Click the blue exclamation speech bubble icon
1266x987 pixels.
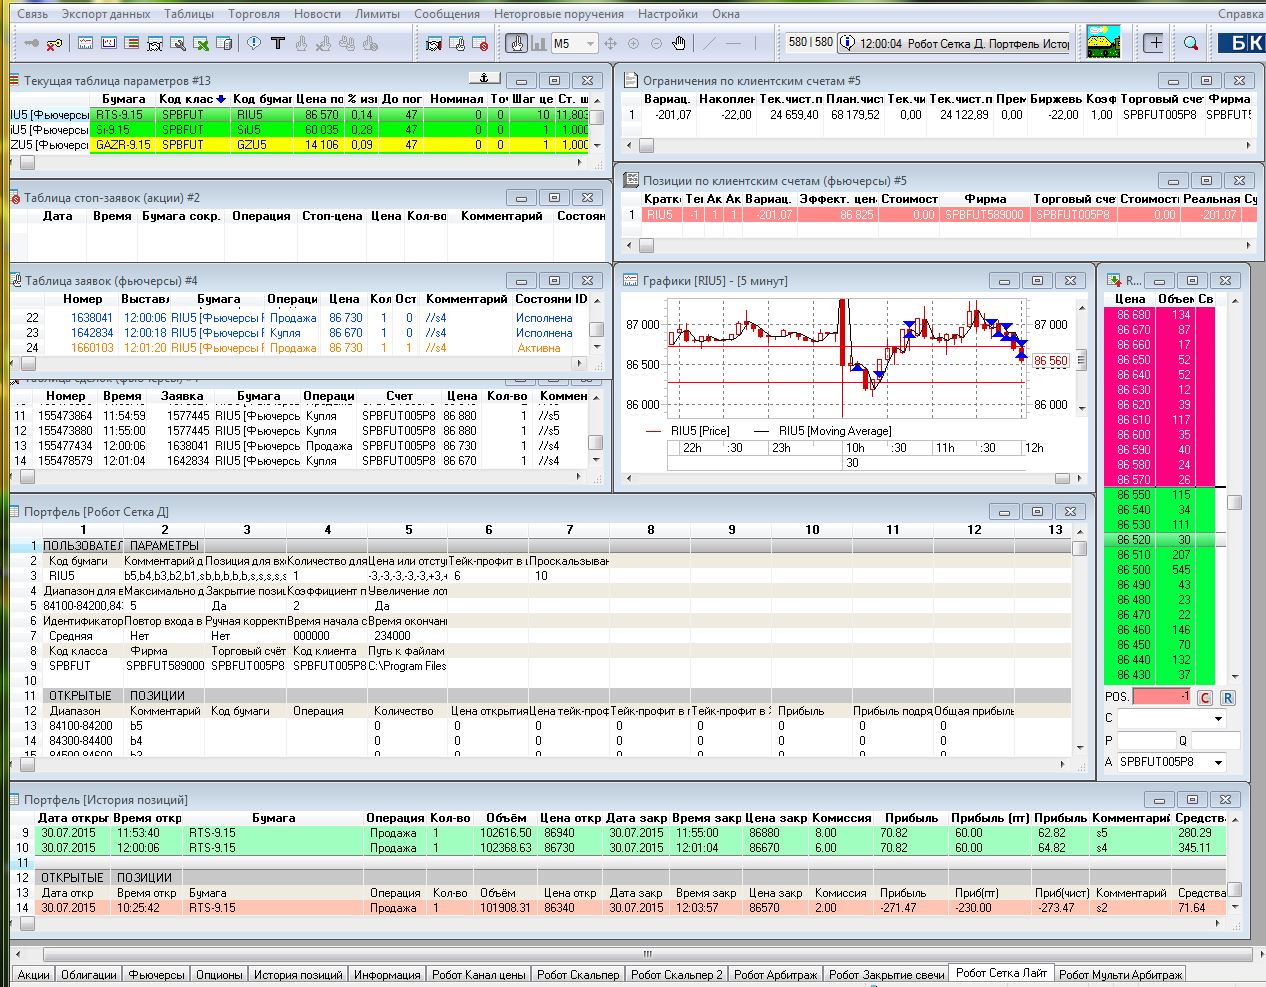click(254, 43)
